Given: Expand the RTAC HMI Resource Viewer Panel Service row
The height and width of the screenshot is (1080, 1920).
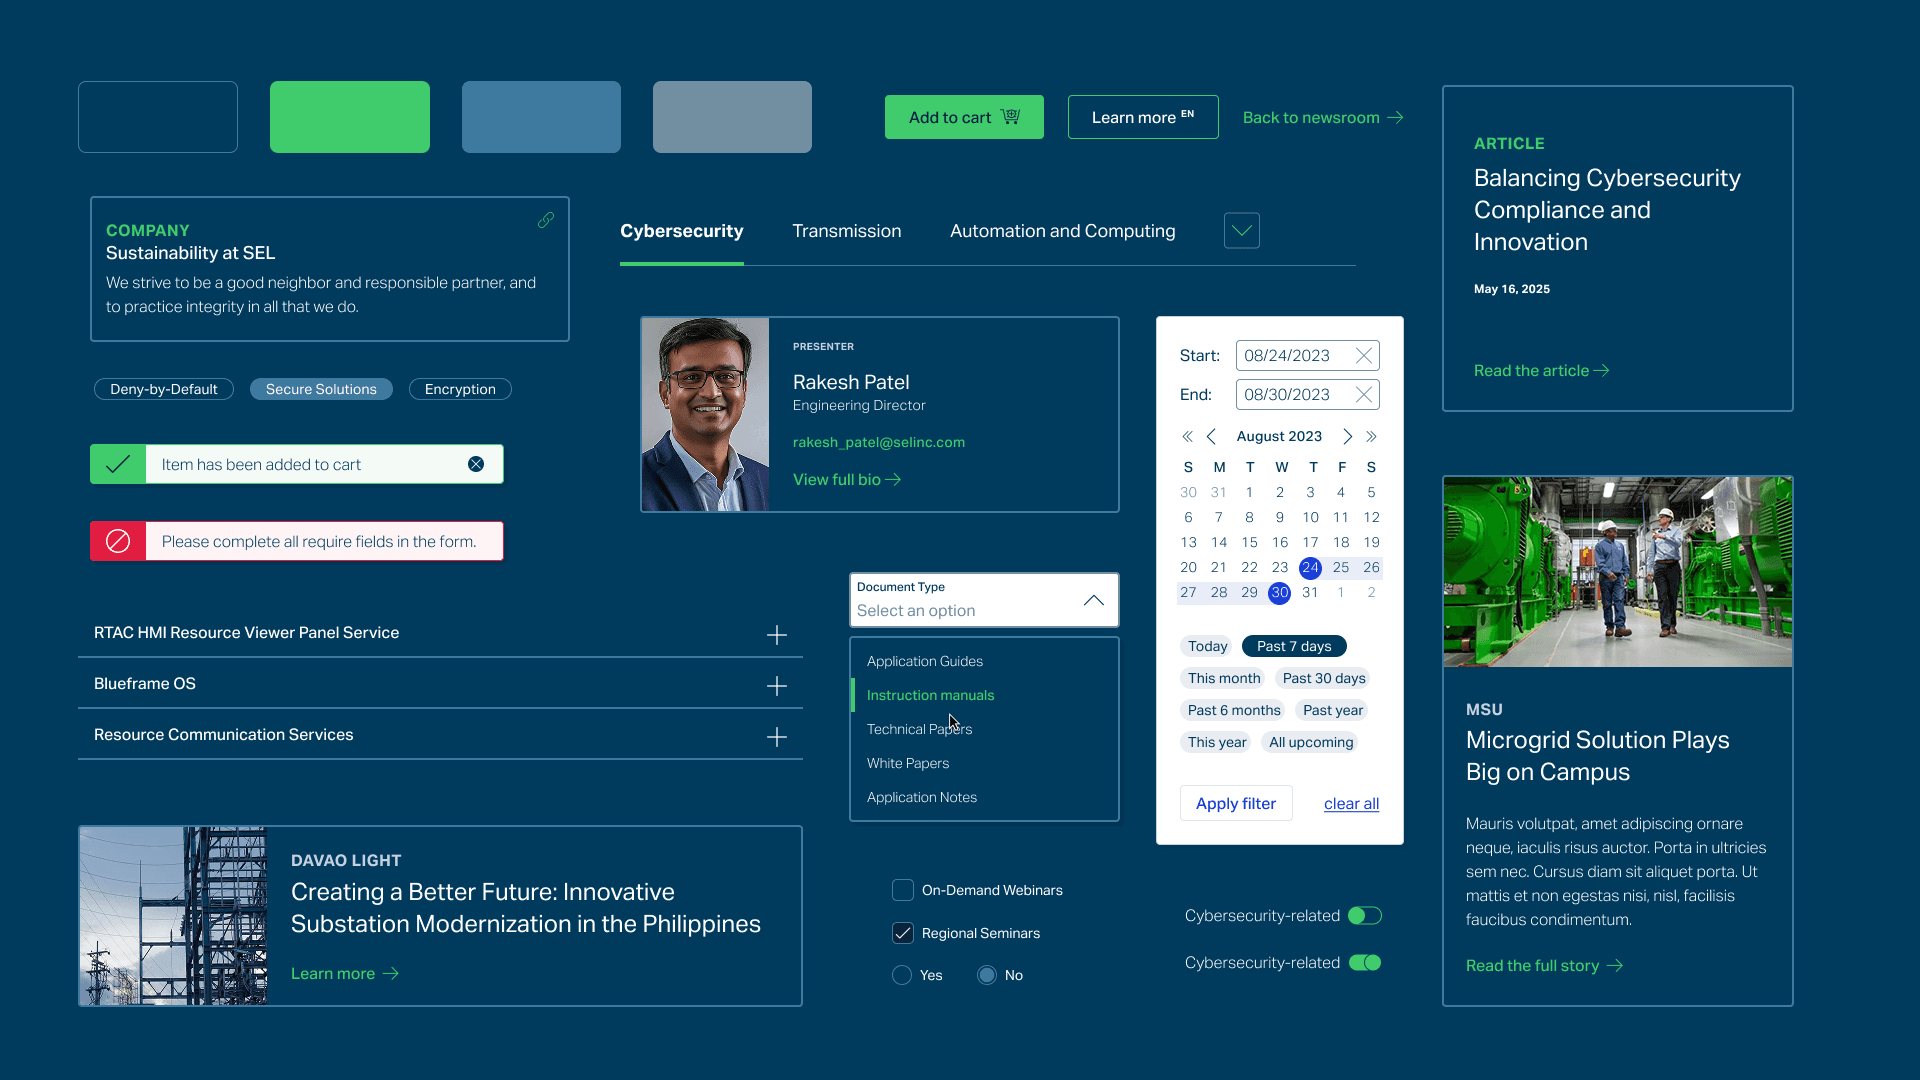Looking at the screenshot, I should pyautogui.click(x=777, y=634).
